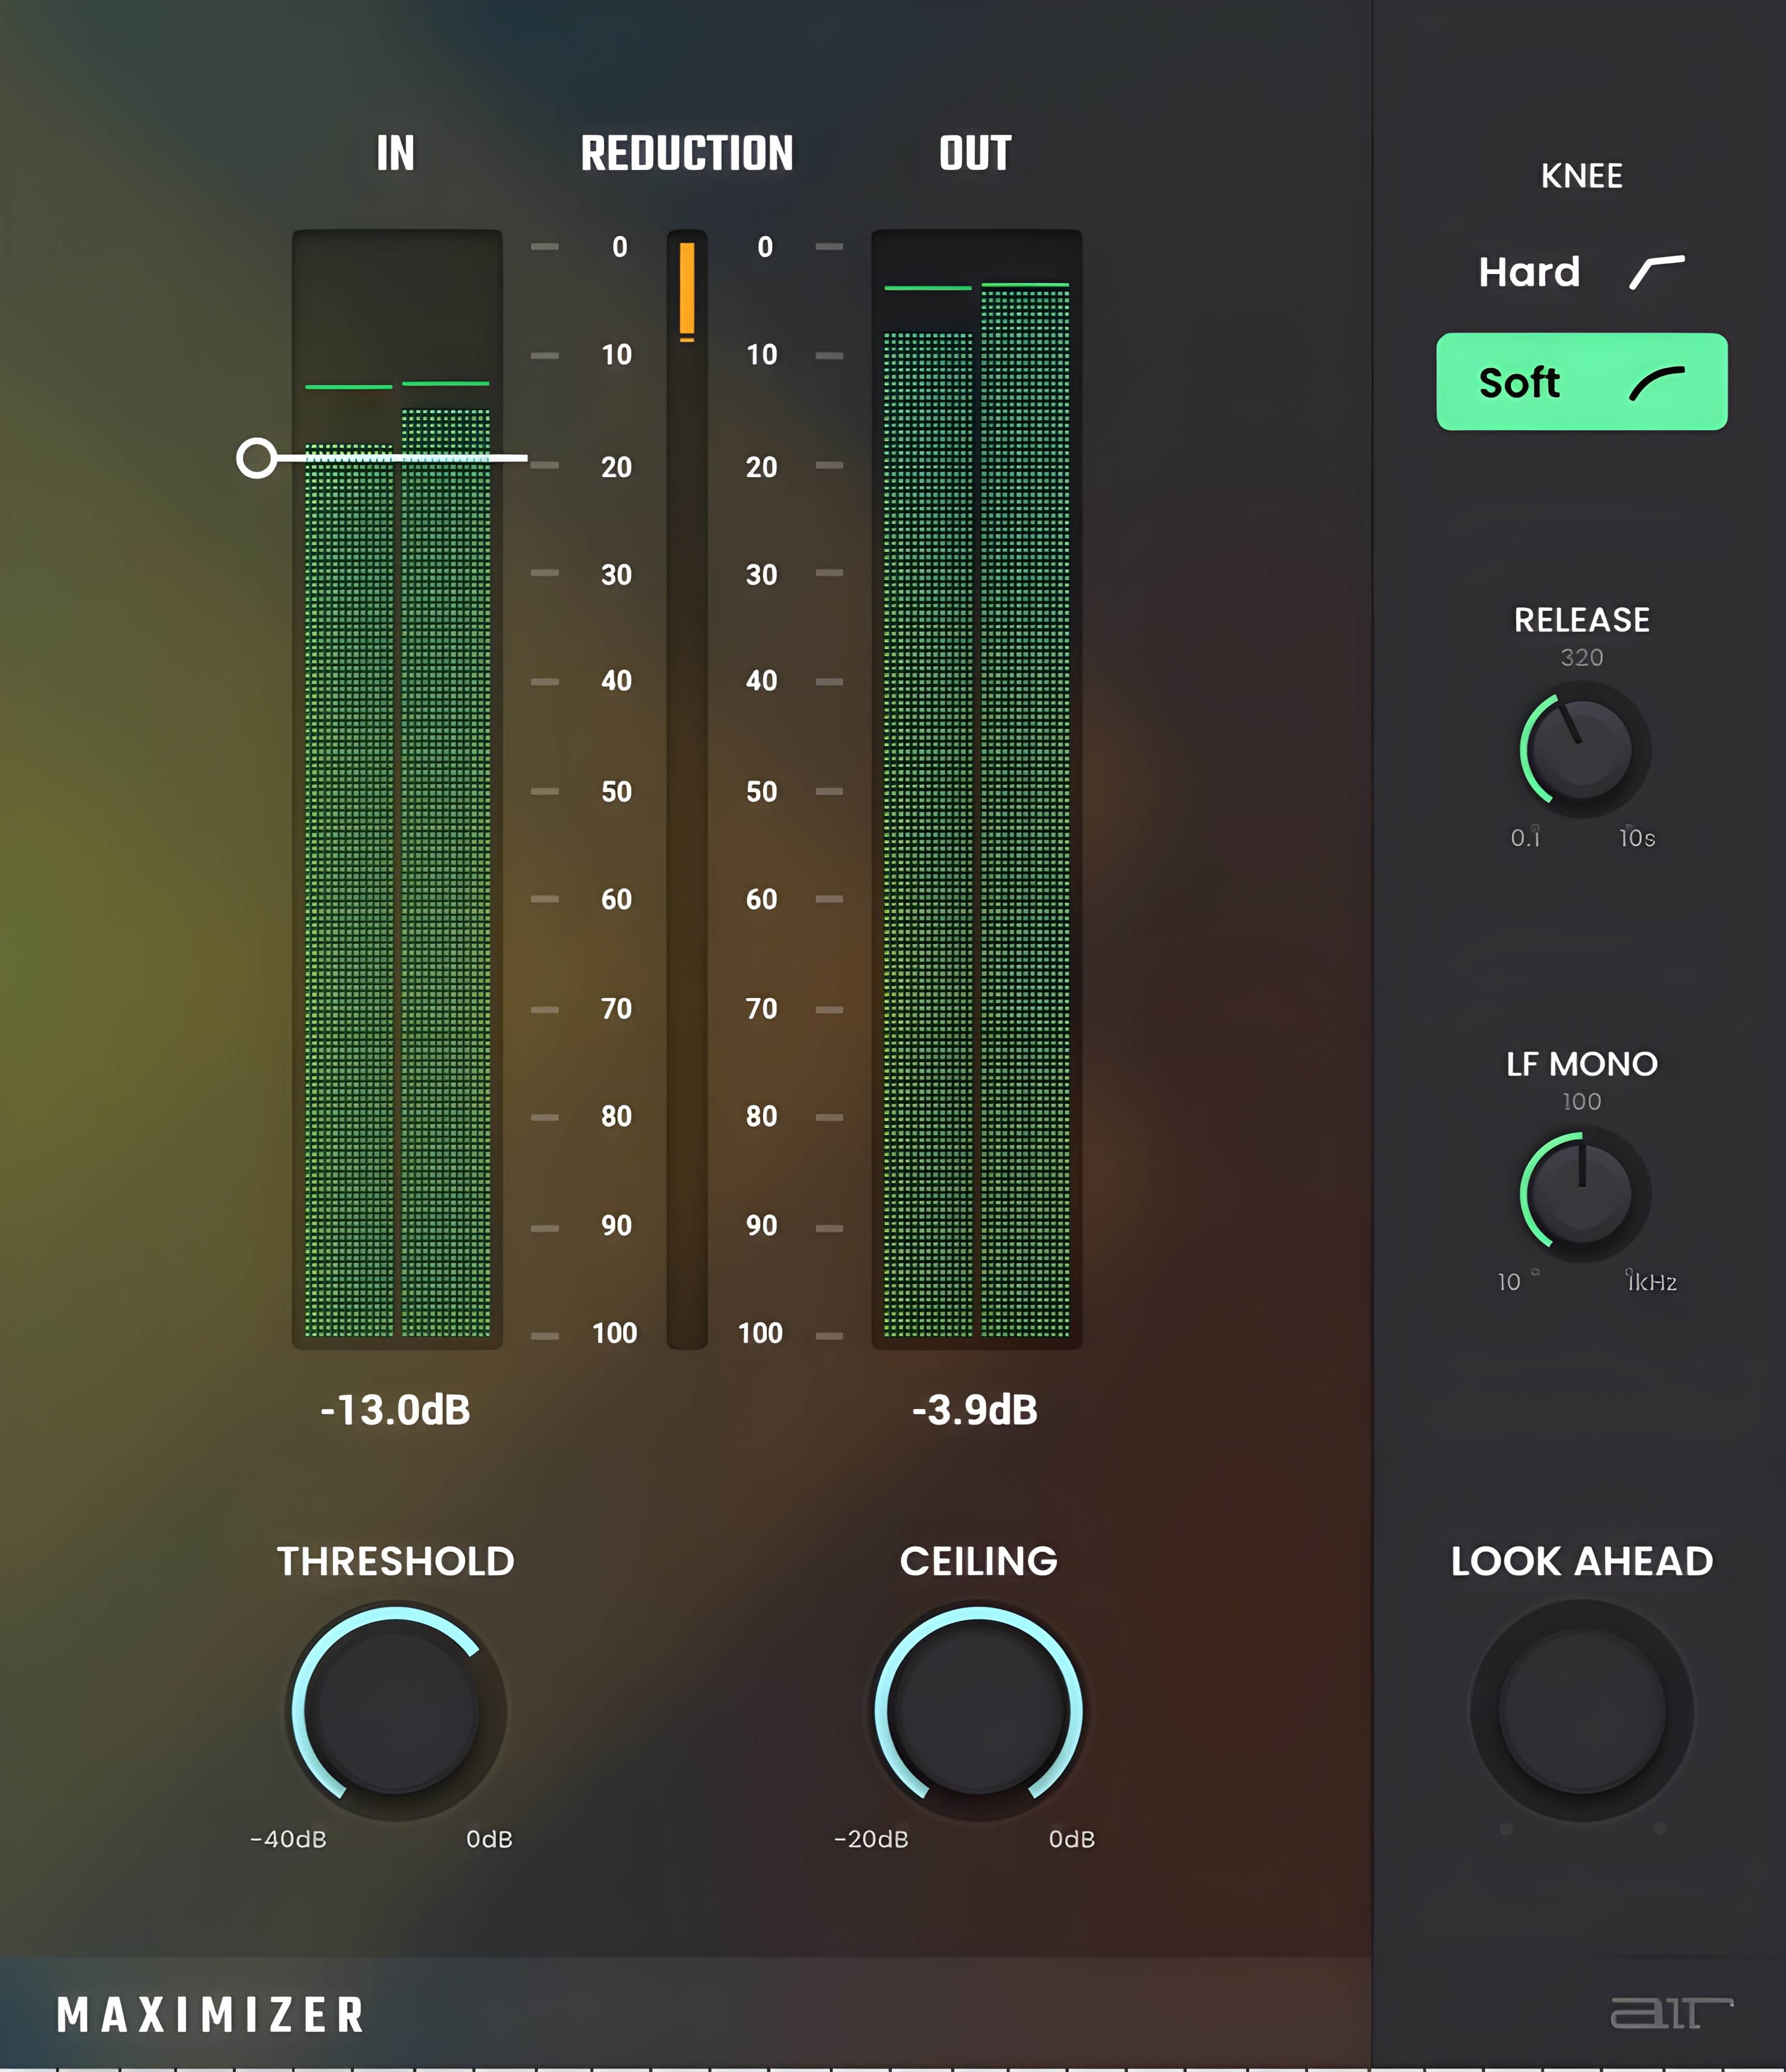Click the Look Ahead knob

coord(1581,1712)
